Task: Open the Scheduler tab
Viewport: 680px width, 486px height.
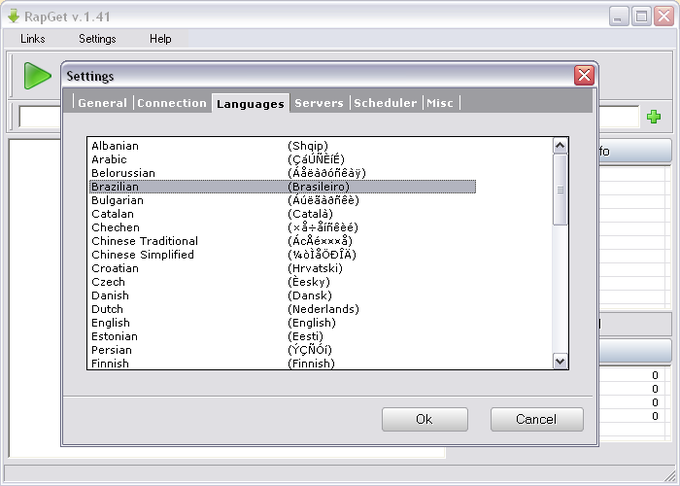Action: [385, 103]
